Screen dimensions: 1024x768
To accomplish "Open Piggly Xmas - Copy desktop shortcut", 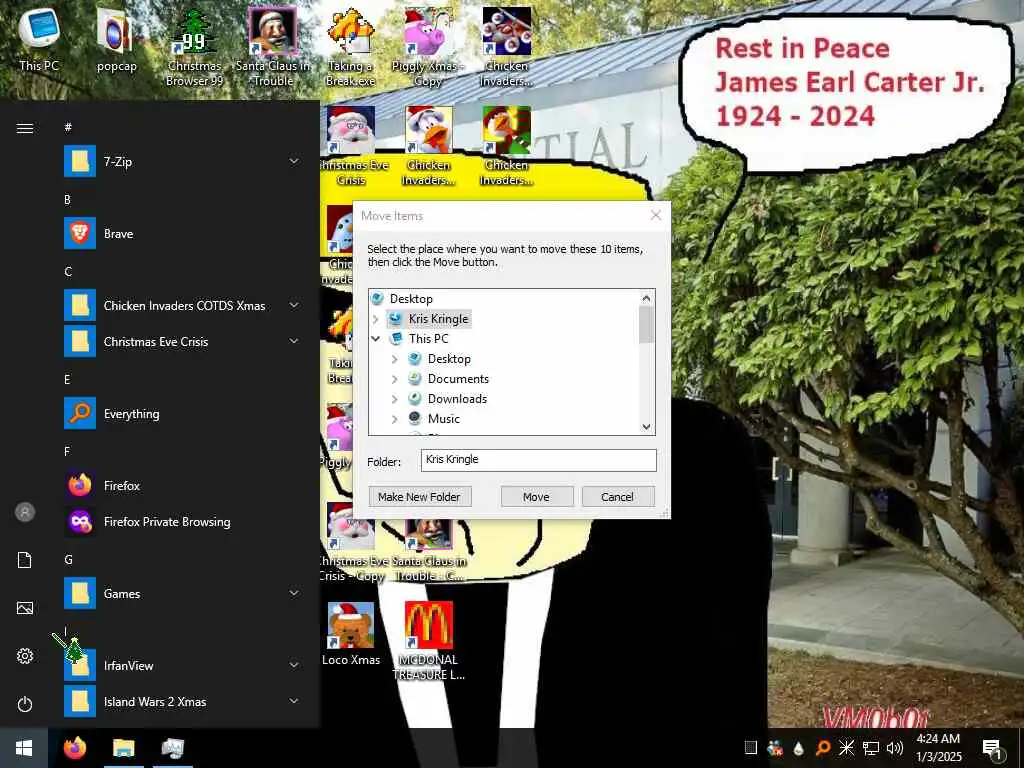I will coord(428,47).
